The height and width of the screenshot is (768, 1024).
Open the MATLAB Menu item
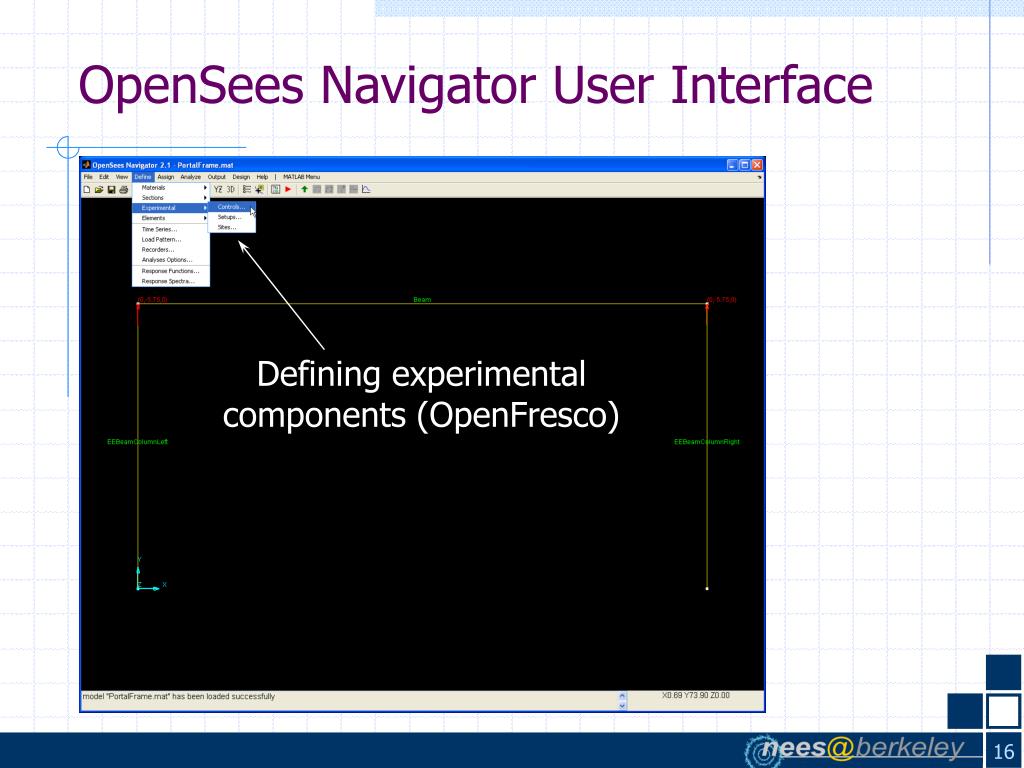pos(302,177)
